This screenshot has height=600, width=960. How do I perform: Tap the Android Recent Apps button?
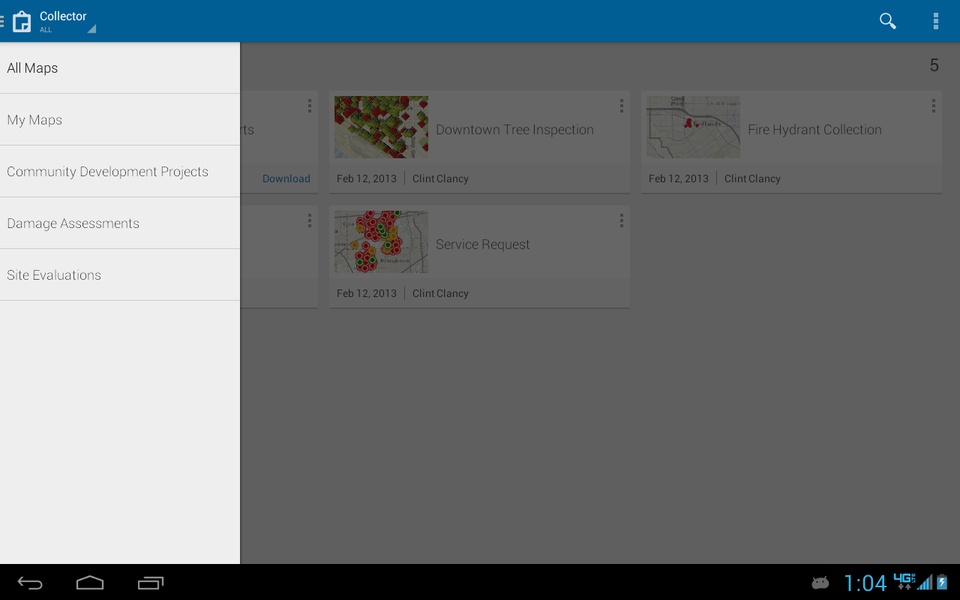tap(151, 583)
